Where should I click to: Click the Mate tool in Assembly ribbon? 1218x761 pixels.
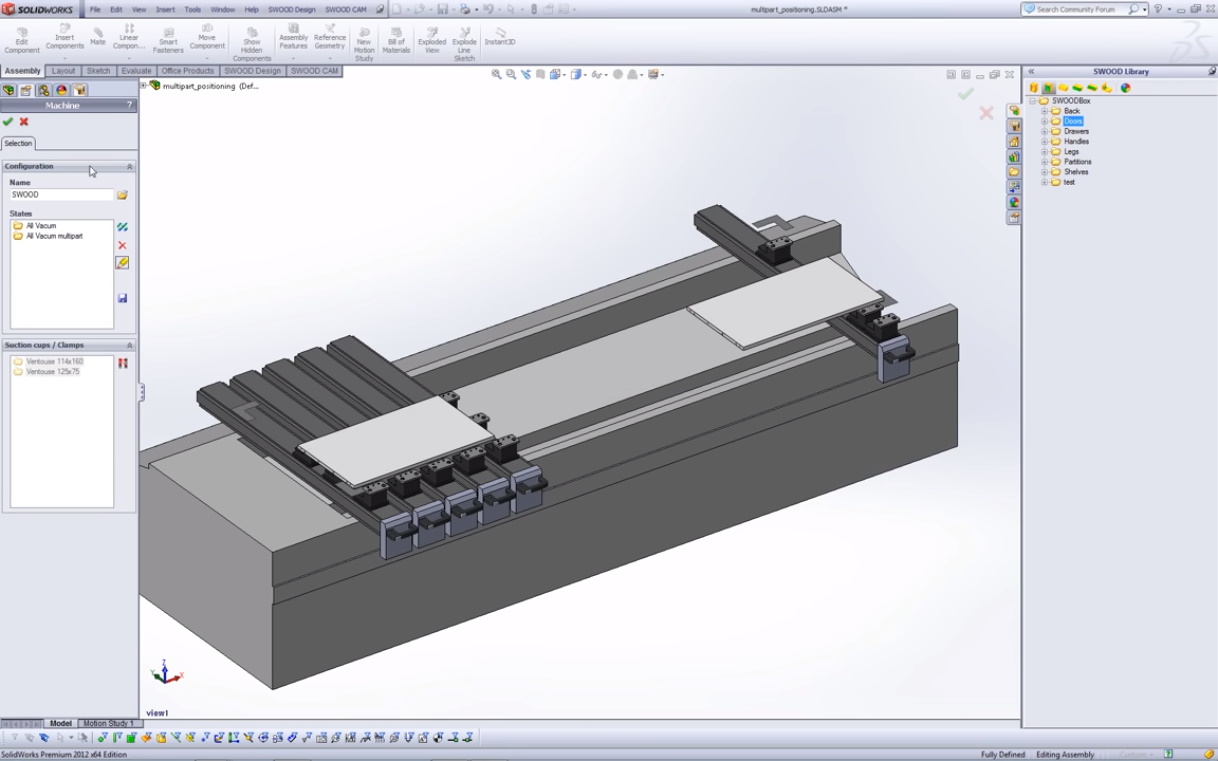(98, 37)
